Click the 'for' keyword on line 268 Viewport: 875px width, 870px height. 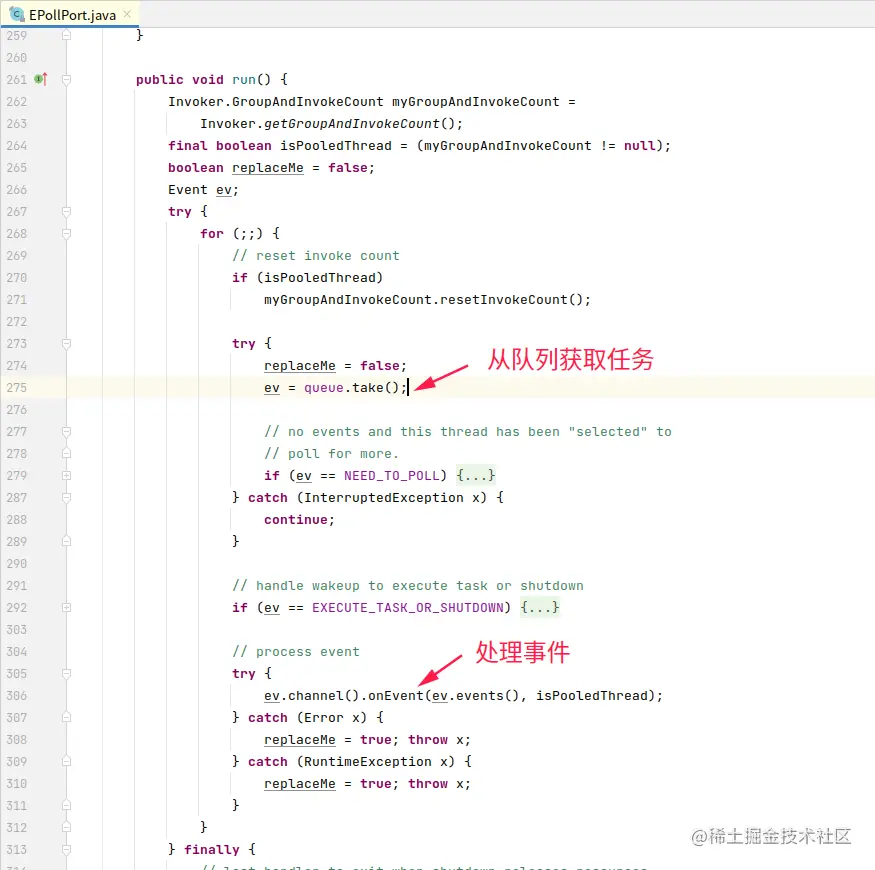tap(211, 234)
